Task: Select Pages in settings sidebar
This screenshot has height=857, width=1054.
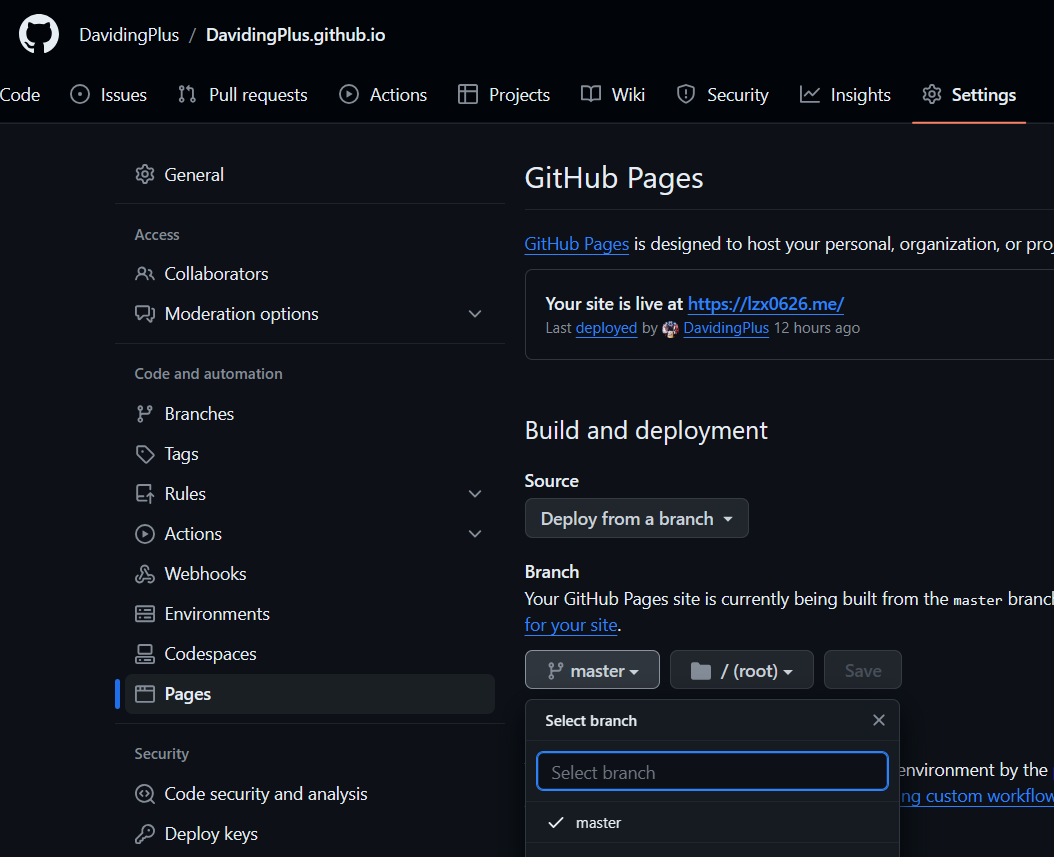Action: [310, 694]
